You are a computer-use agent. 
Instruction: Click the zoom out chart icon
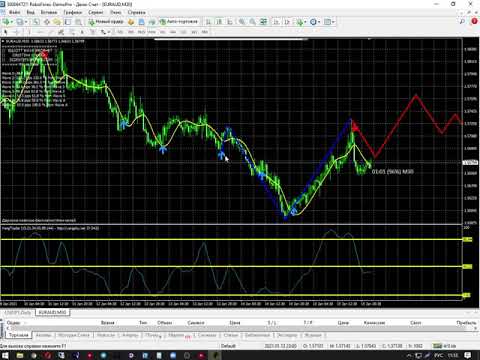pos(253,22)
